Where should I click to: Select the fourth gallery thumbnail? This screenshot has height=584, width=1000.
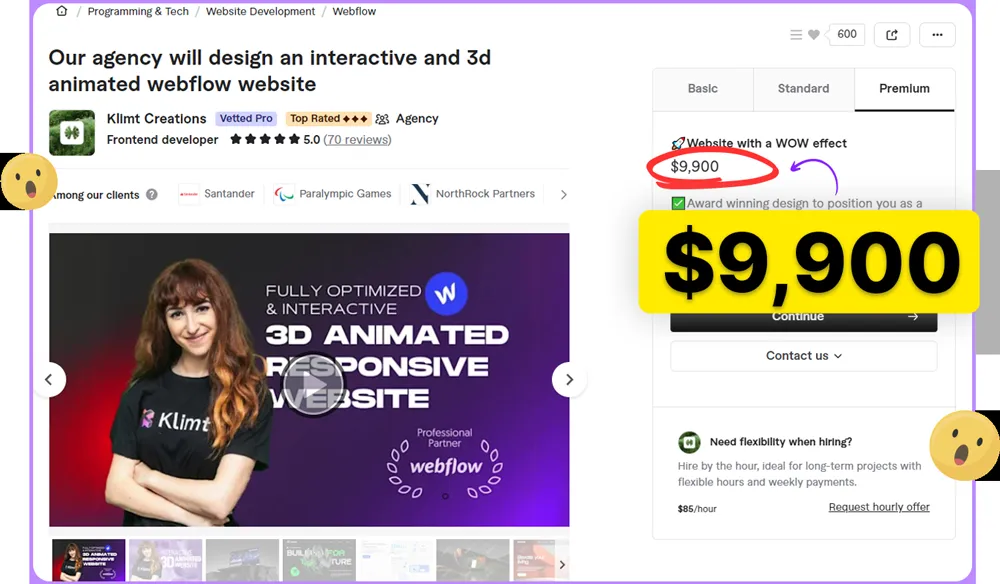coord(320,560)
